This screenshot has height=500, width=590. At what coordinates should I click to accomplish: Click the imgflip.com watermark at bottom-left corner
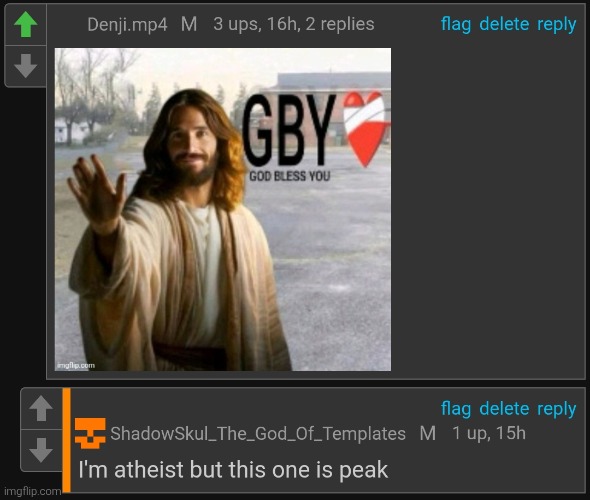pyautogui.click(x=32, y=491)
